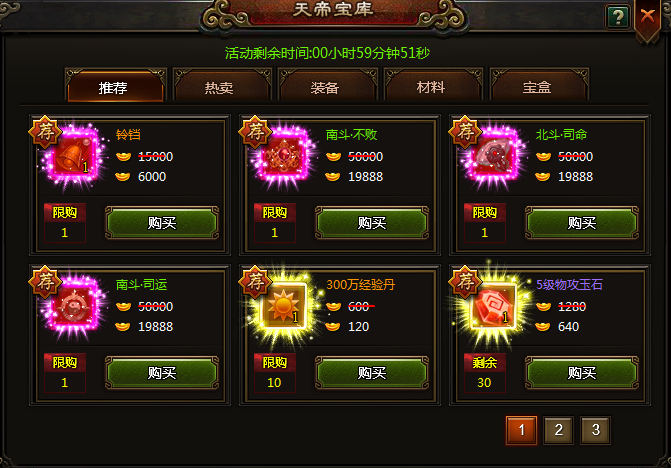The width and height of the screenshot is (671, 468).
Task: Click the 300万经验丹 sun icon
Action: click(x=284, y=307)
